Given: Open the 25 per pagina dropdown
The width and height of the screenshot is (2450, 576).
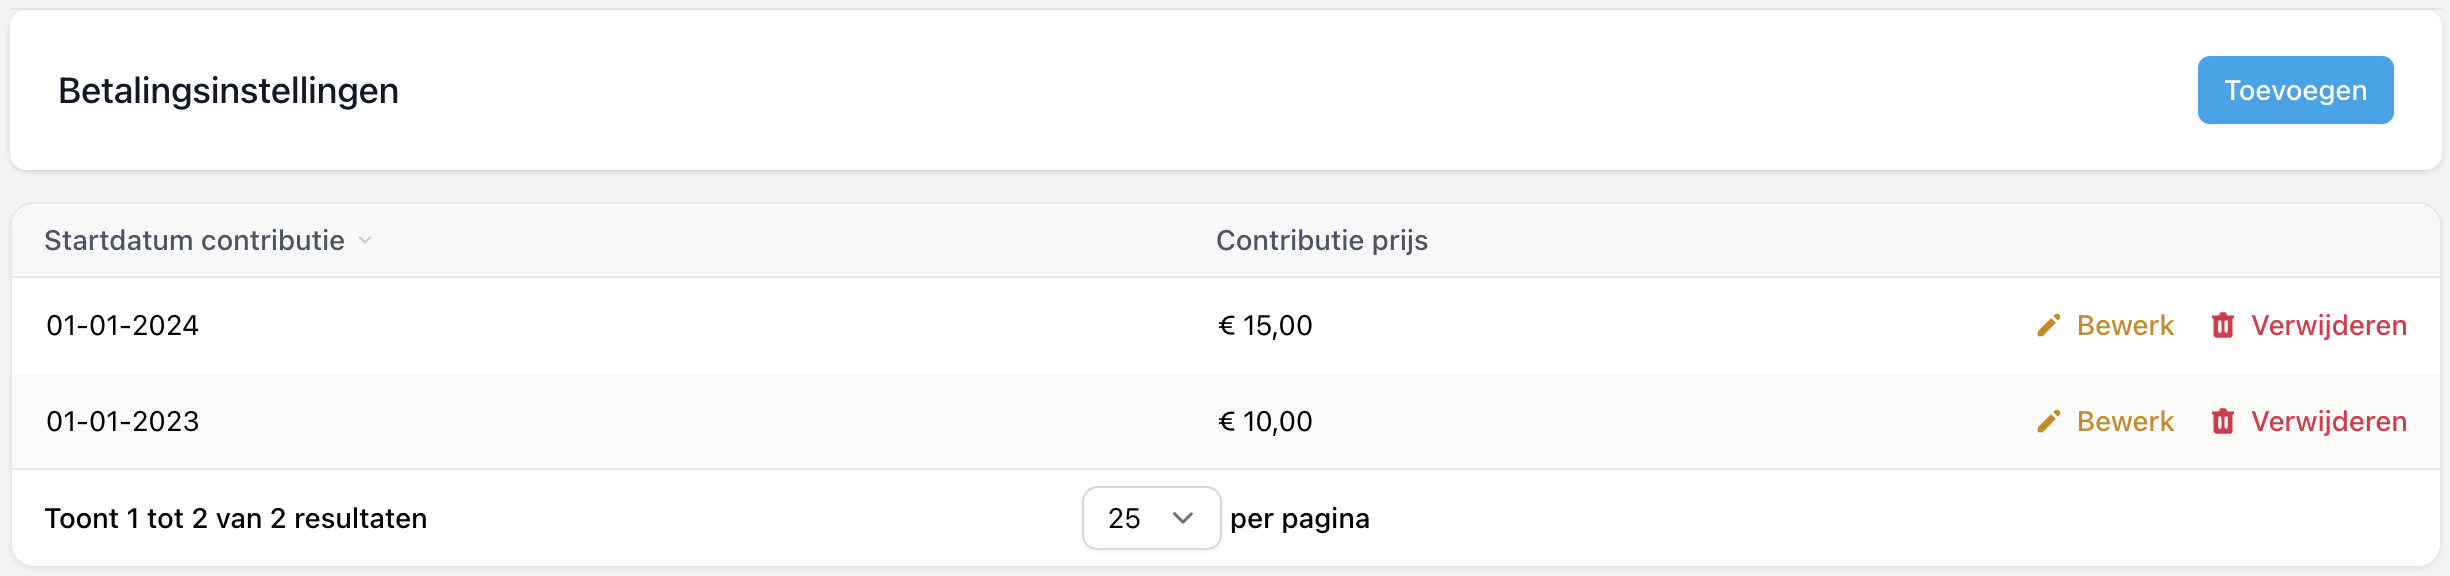Looking at the screenshot, I should (x=1150, y=518).
